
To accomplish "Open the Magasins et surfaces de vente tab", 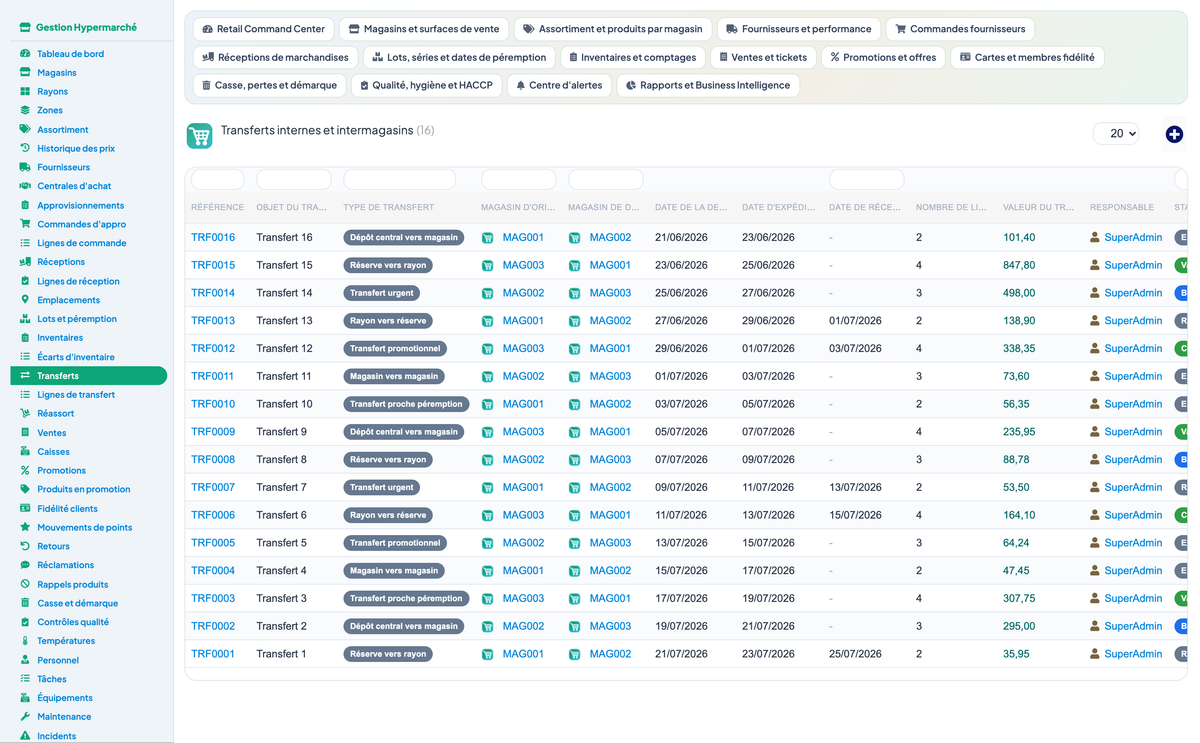I will point(424,29).
